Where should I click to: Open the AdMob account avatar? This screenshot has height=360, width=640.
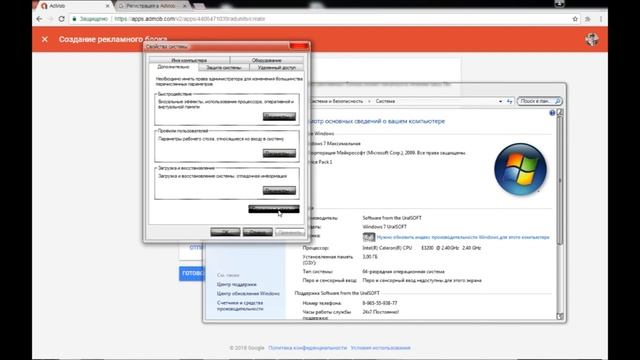tap(592, 39)
